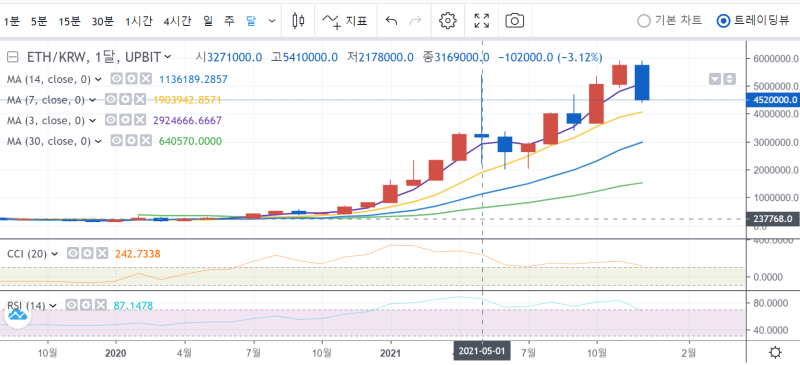Select the 4시간 timeframe
The height and width of the screenshot is (365, 800).
[x=178, y=21]
